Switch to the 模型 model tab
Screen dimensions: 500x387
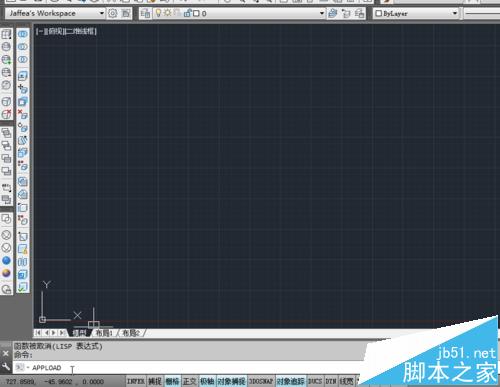click(x=79, y=333)
